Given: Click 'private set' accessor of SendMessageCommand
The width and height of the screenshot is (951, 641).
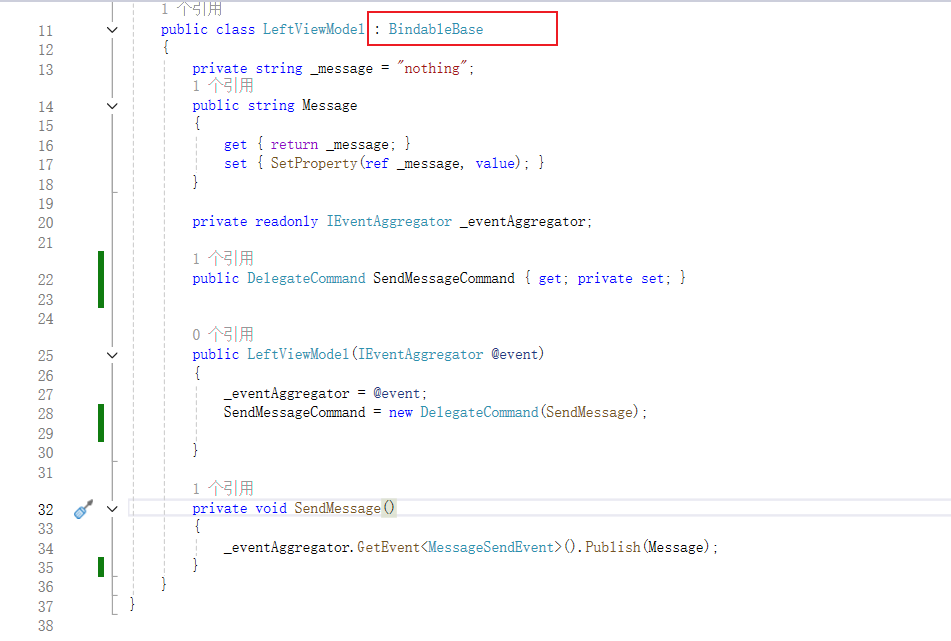Looking at the screenshot, I should (x=620, y=278).
